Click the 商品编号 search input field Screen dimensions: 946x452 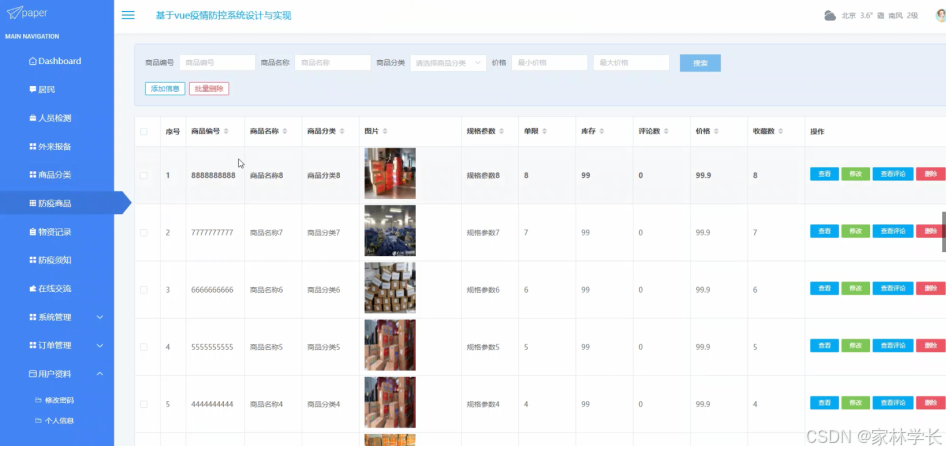(x=217, y=63)
